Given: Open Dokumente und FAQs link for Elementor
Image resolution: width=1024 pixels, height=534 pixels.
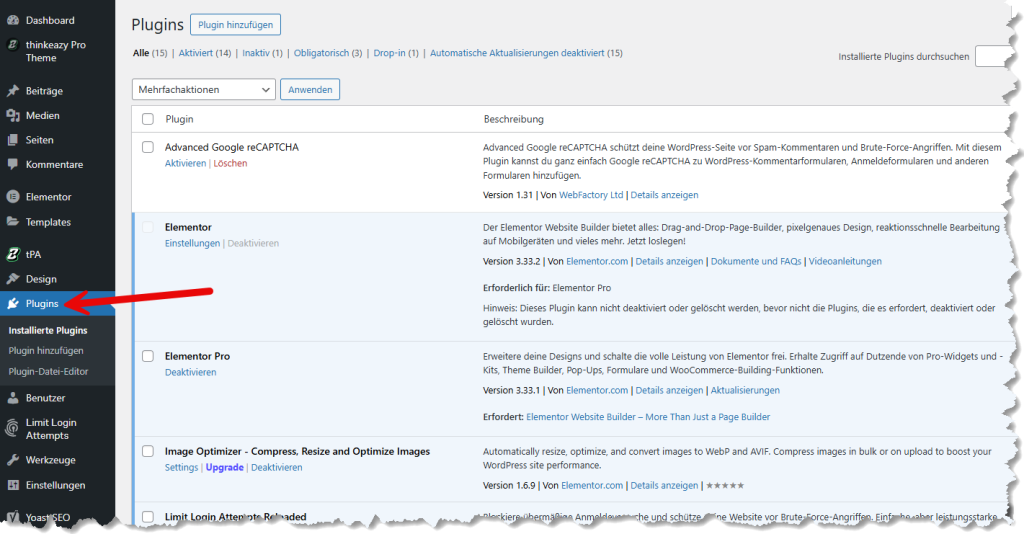Looking at the screenshot, I should tap(756, 261).
